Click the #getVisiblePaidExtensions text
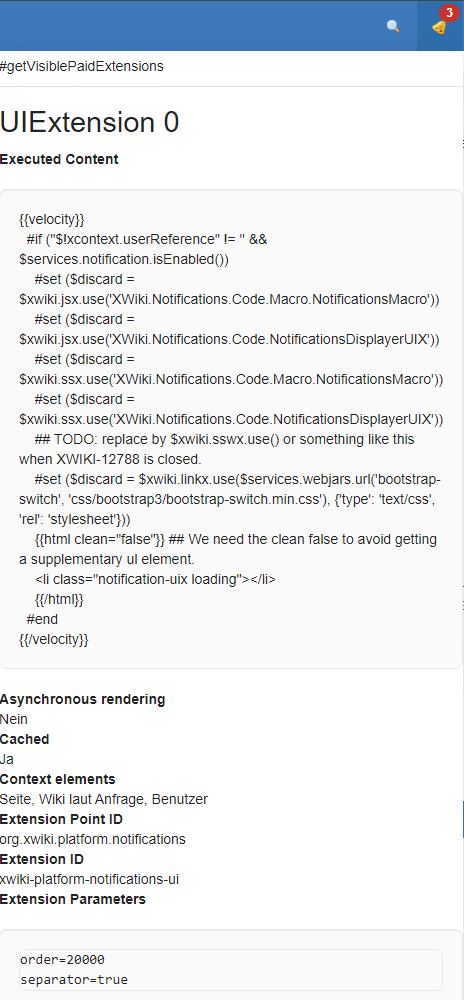 pyautogui.click(x=82, y=66)
